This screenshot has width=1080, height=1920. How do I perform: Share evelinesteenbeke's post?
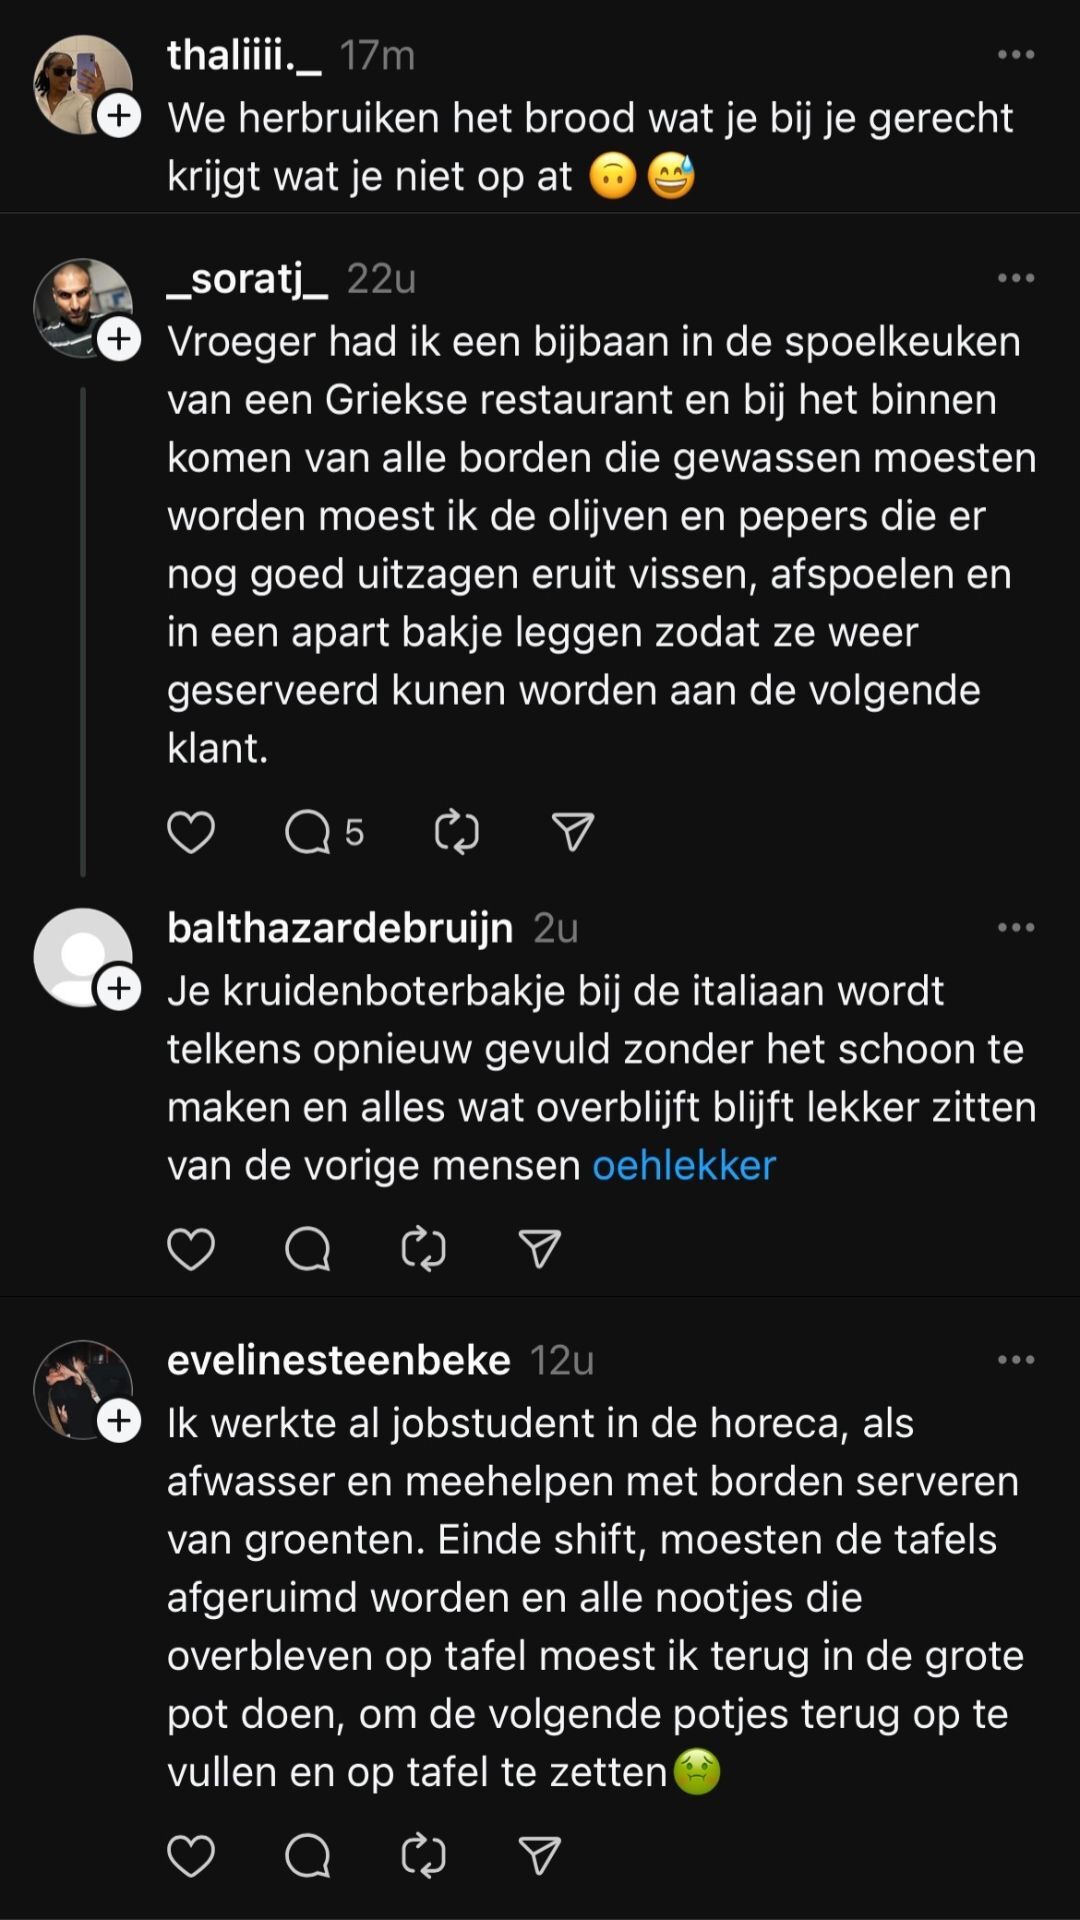pos(540,1856)
